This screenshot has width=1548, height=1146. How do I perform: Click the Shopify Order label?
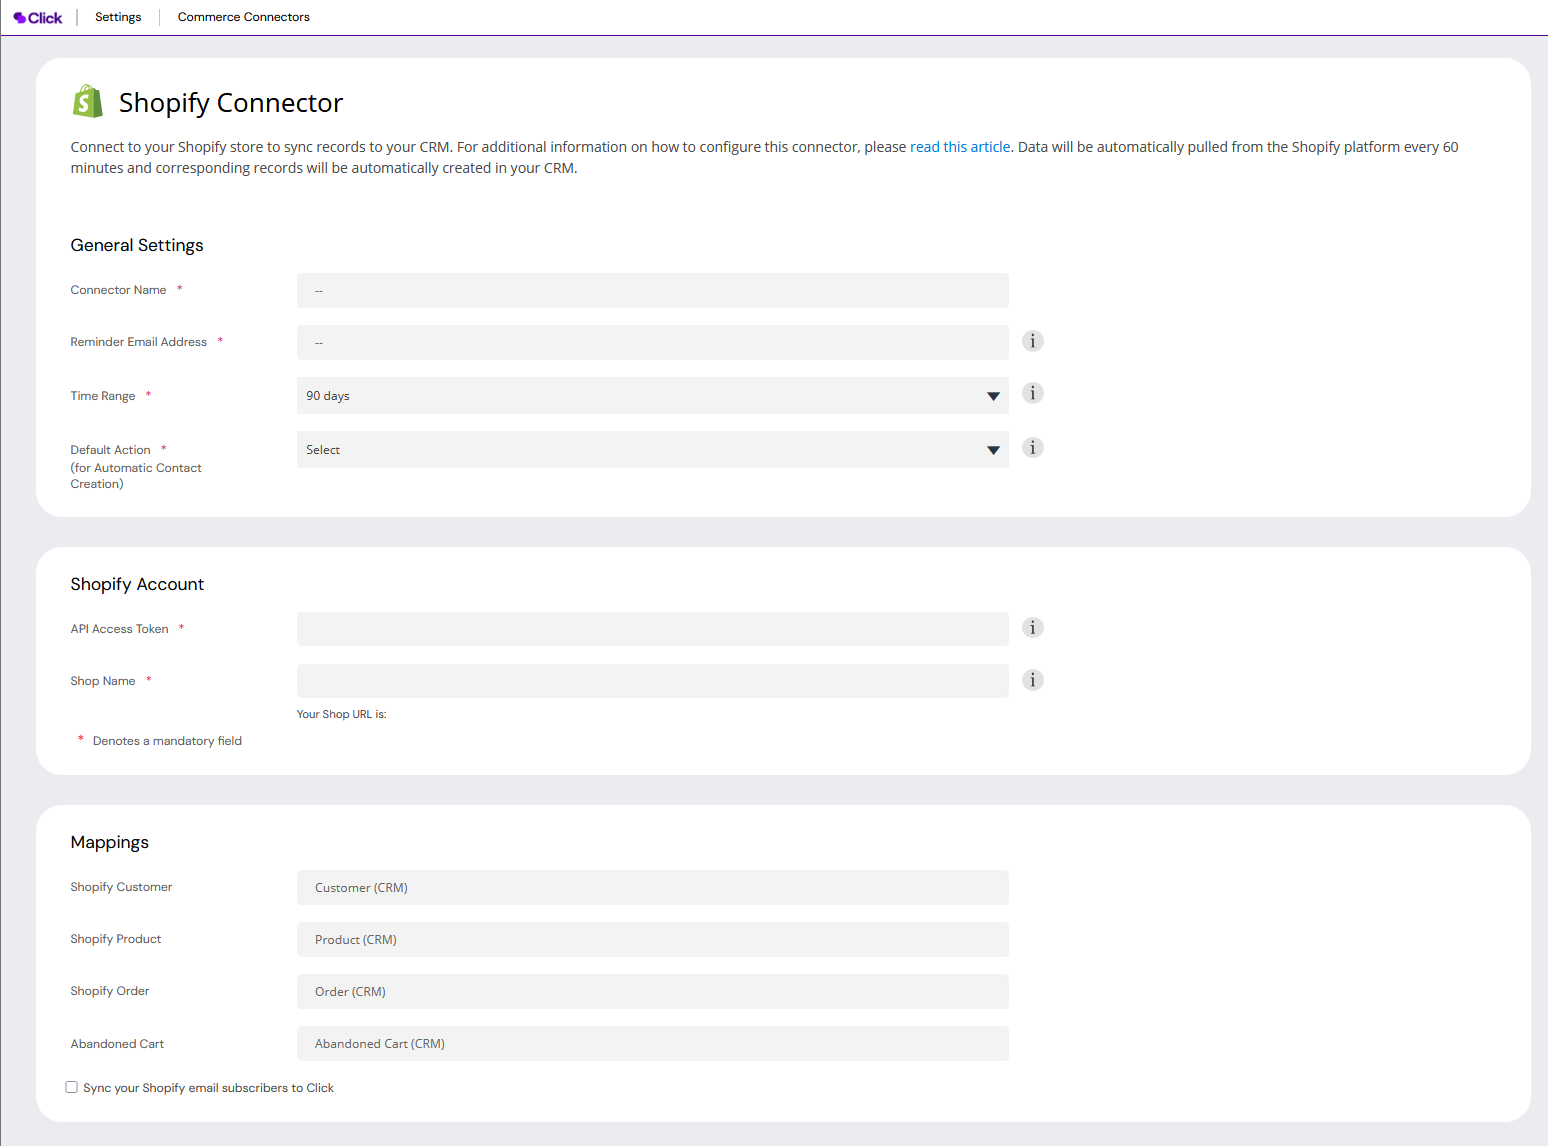coord(110,991)
